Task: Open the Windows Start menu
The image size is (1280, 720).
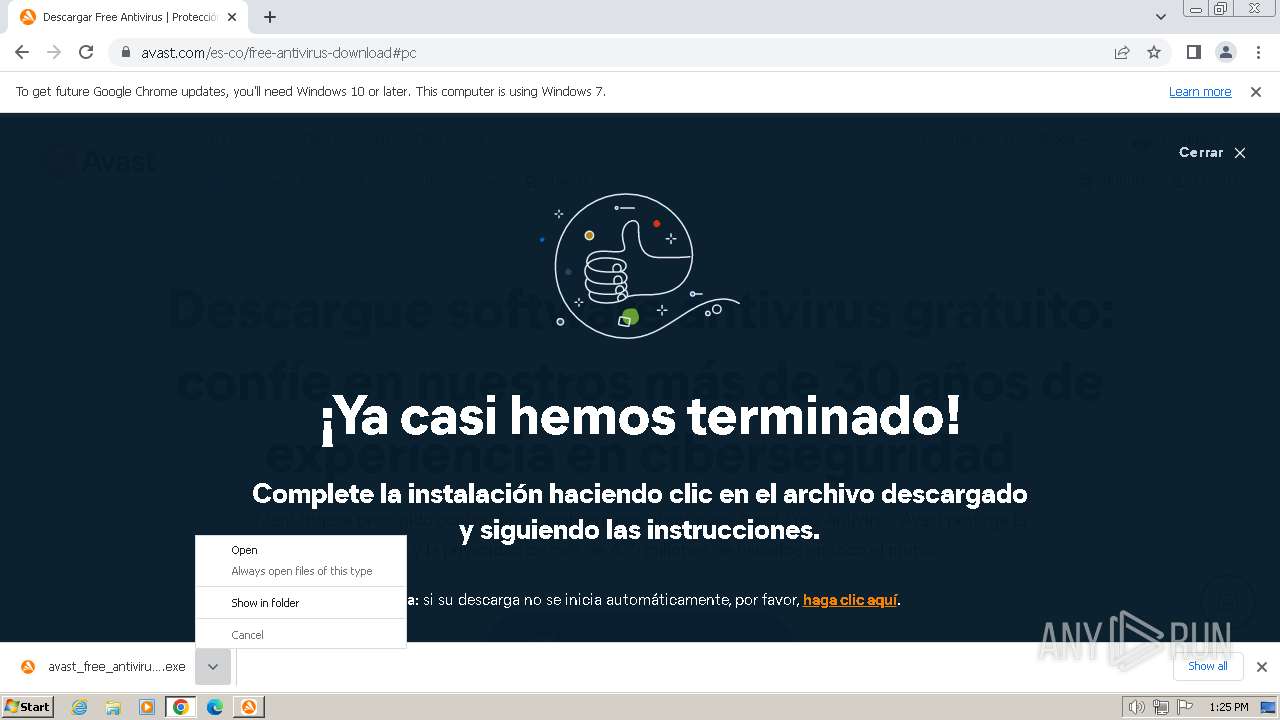Action: (x=28, y=707)
